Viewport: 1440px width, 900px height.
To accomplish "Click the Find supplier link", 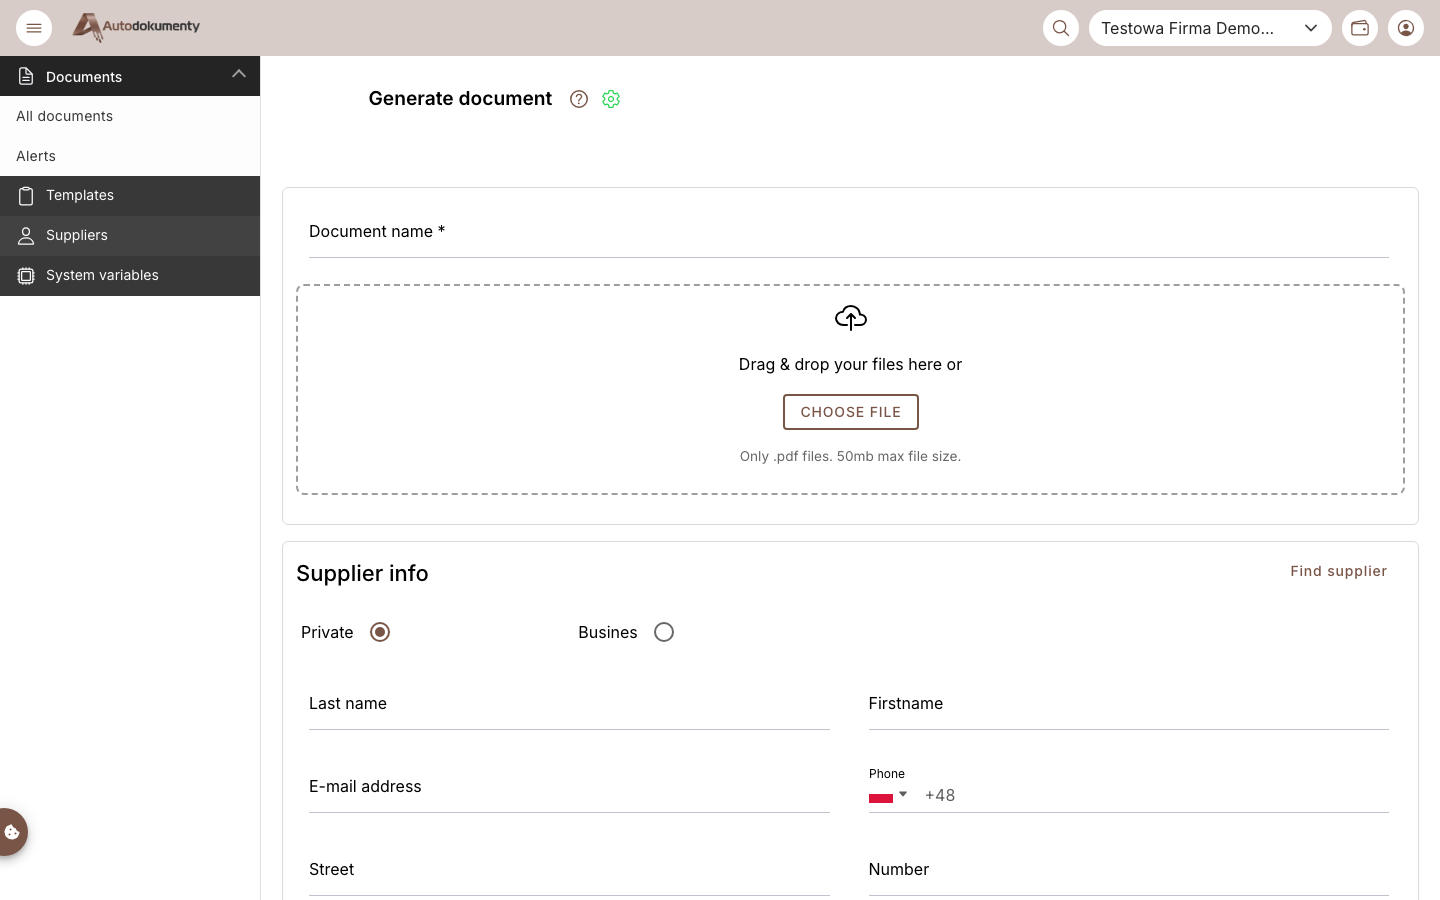I will point(1338,571).
